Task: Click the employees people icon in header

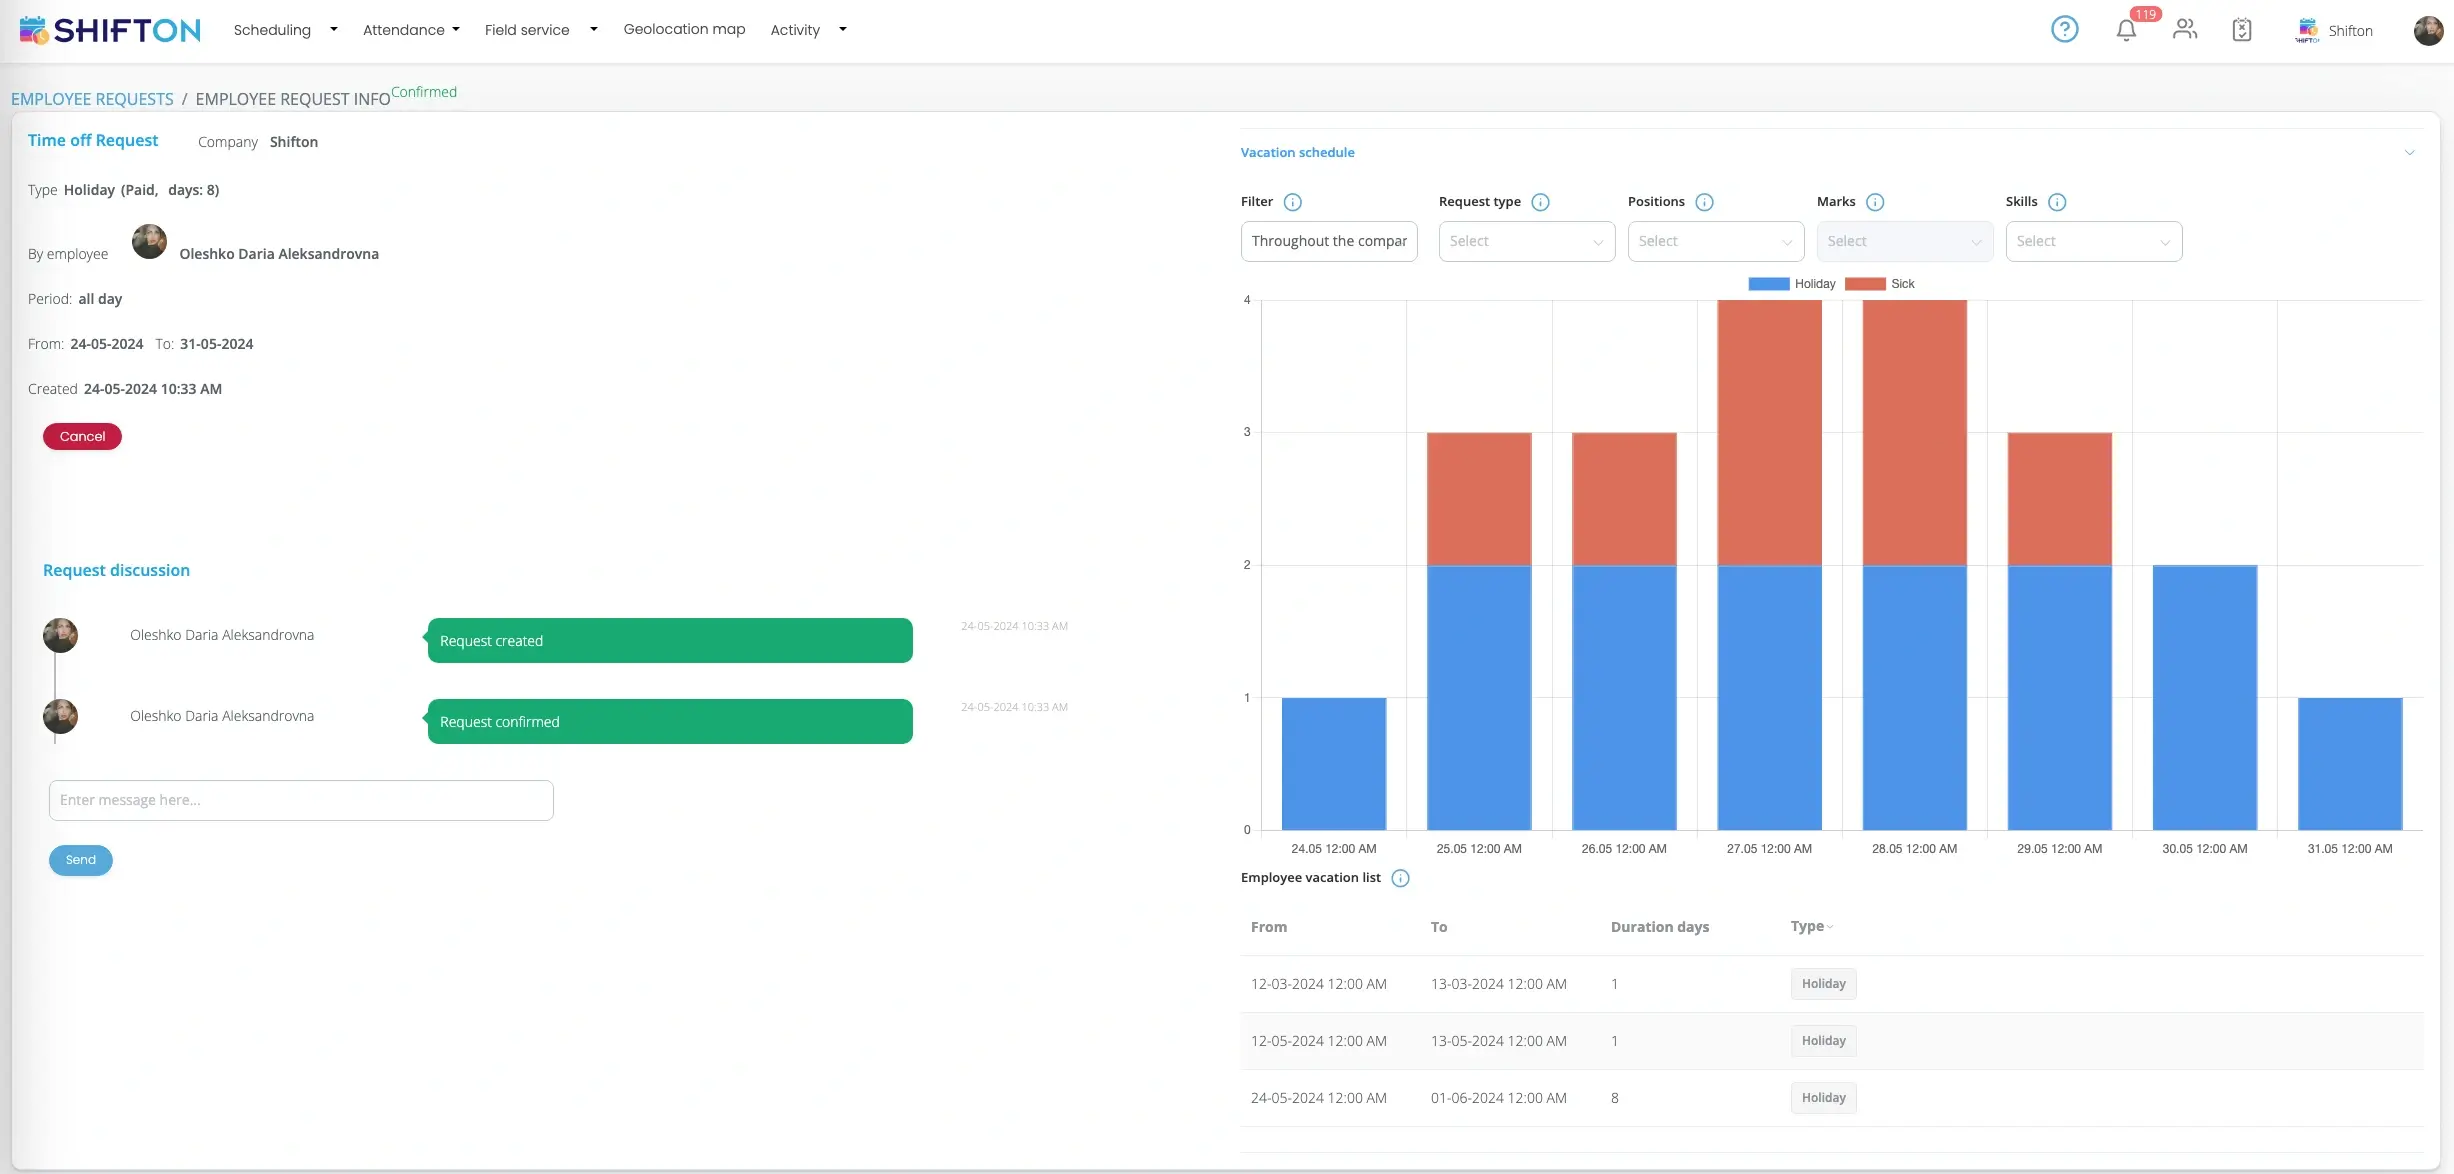Action: pos(2185,30)
